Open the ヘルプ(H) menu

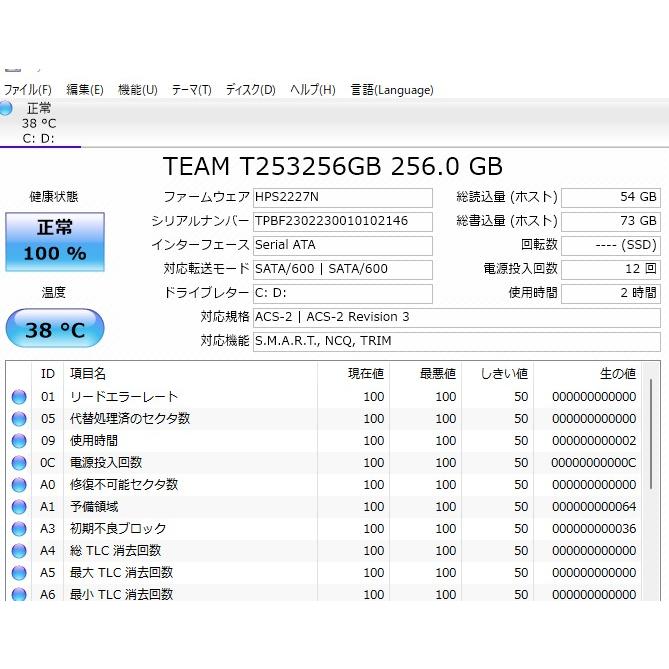click(313, 90)
